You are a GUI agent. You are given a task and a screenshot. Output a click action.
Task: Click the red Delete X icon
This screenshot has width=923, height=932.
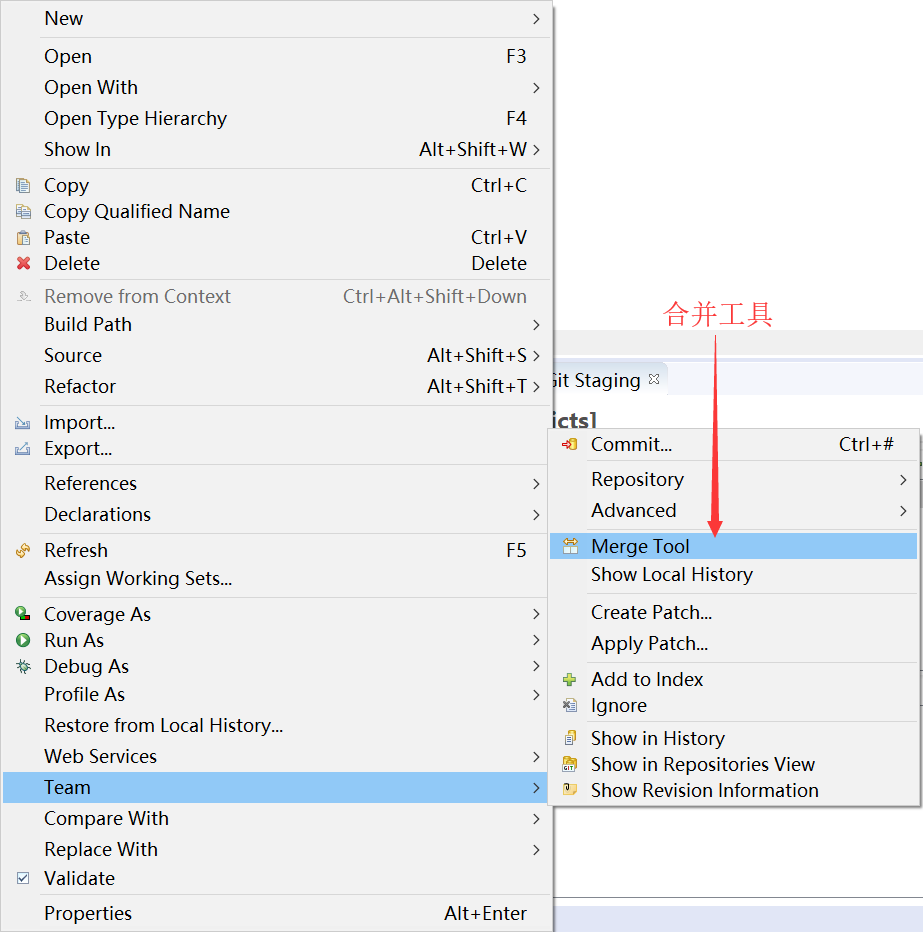23,263
